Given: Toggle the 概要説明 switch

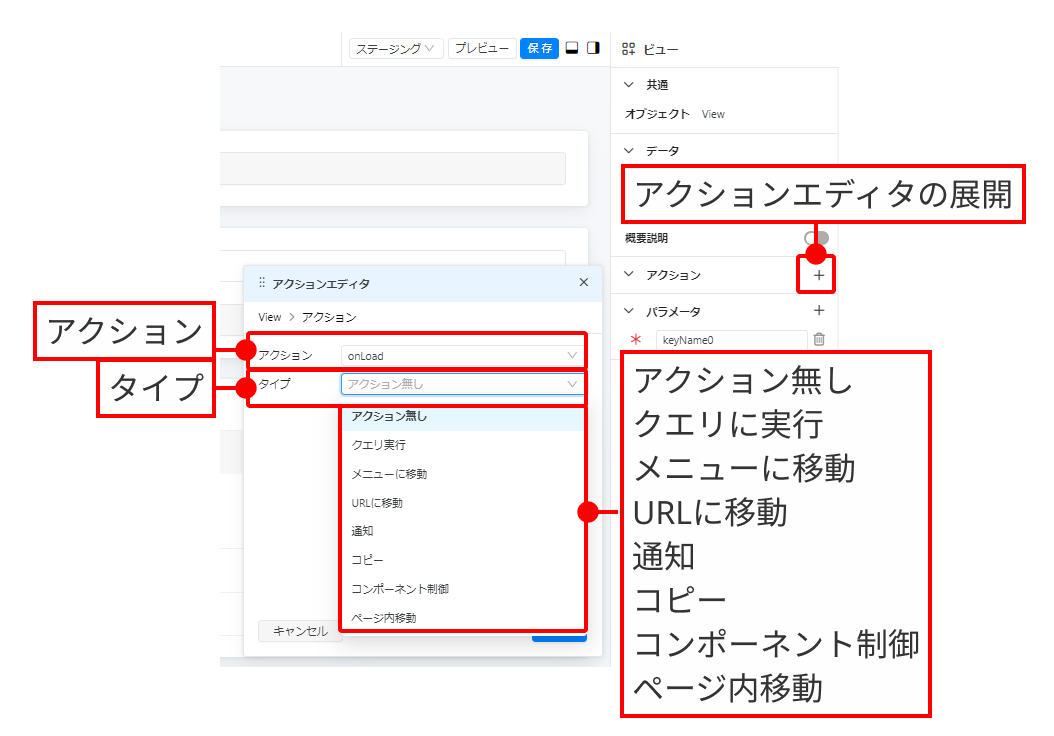Looking at the screenshot, I should click(816, 238).
